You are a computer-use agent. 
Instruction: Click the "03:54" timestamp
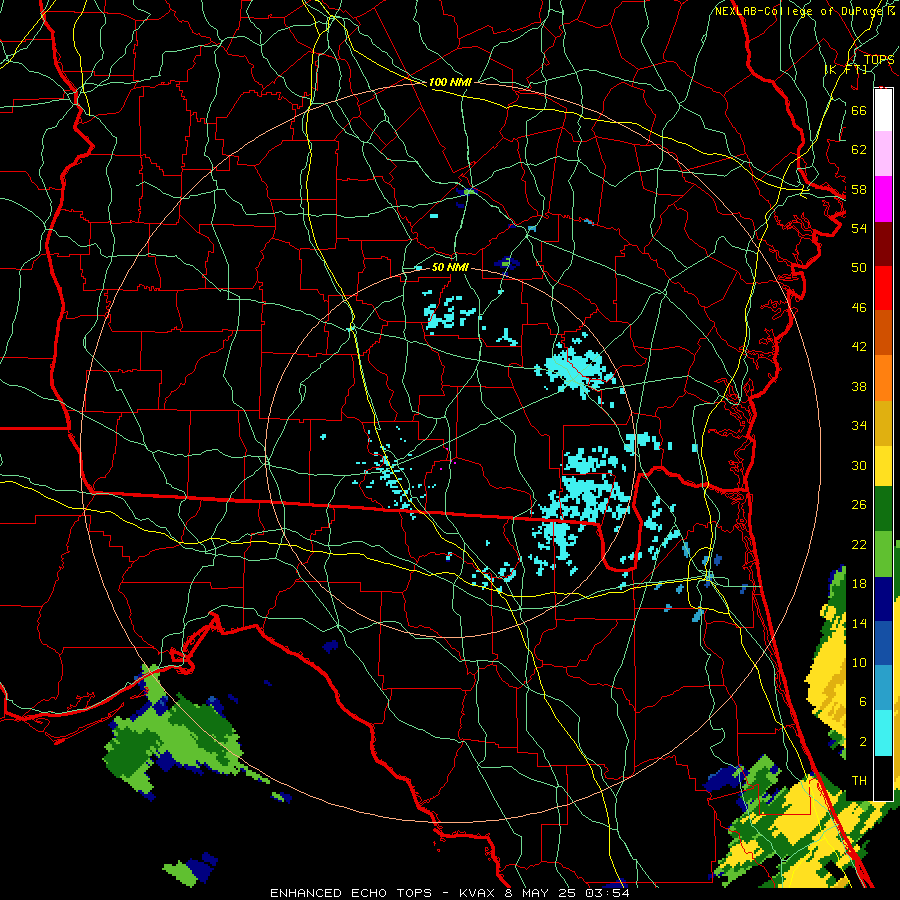point(607,893)
